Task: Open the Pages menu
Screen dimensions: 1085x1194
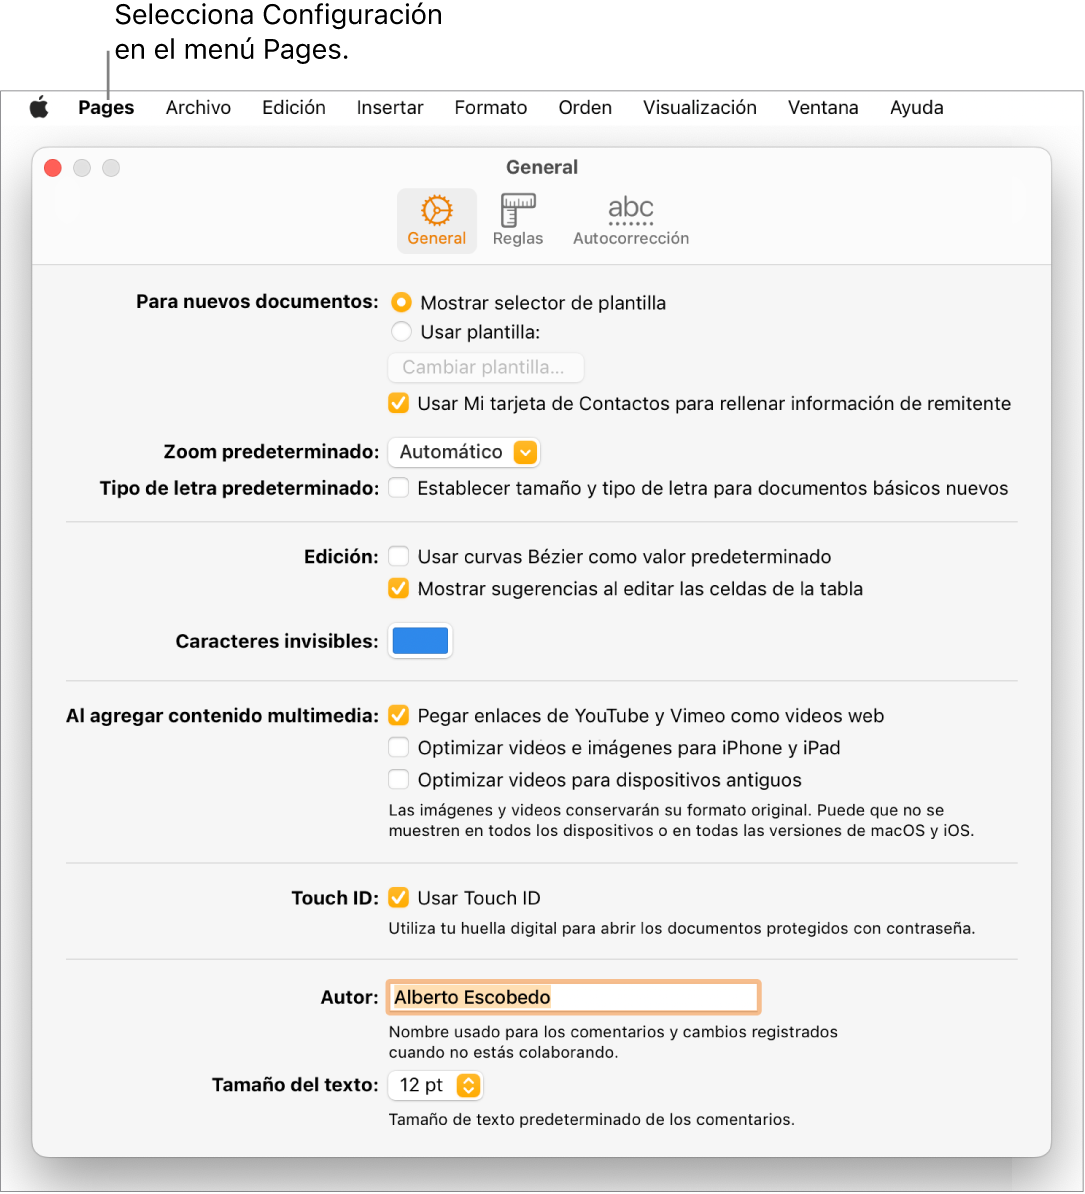Action: pos(107,108)
